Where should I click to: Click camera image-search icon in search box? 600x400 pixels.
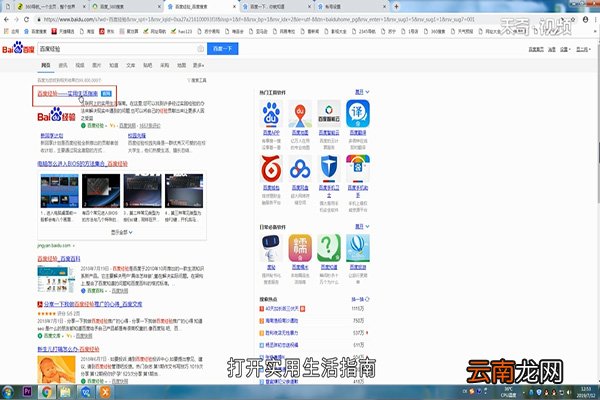201,49
